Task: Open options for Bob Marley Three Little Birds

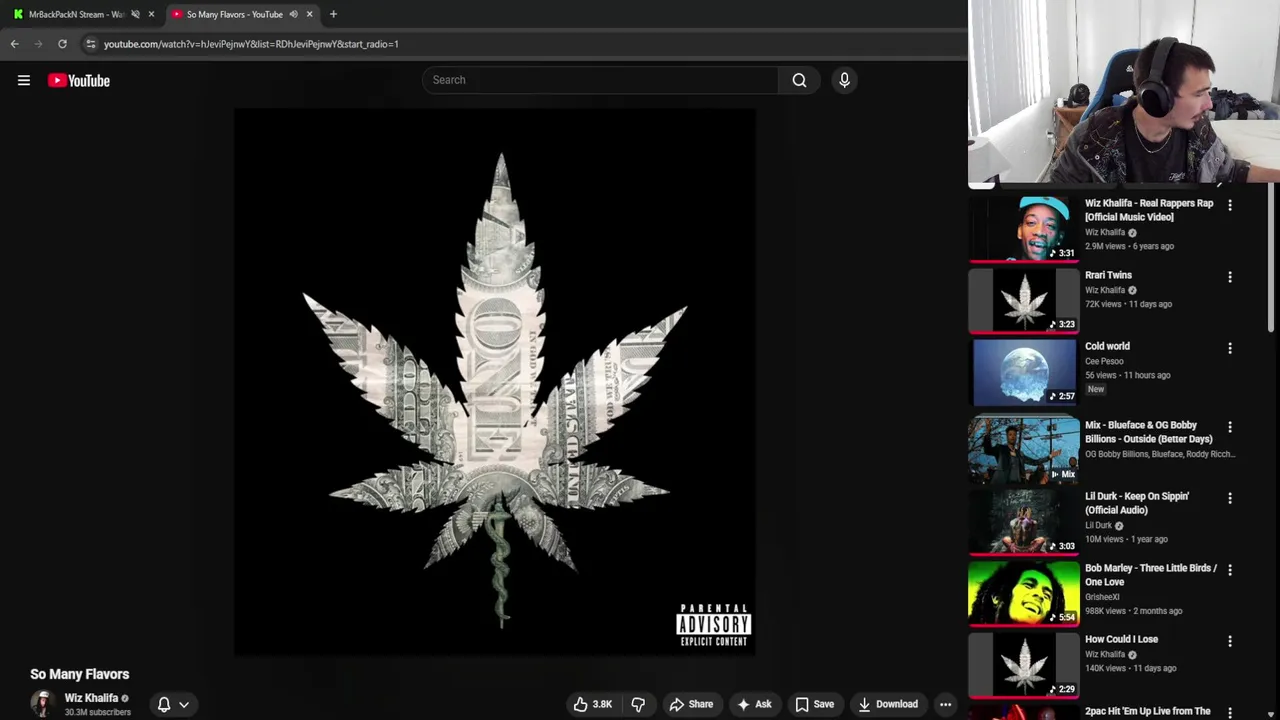Action: [1230, 570]
